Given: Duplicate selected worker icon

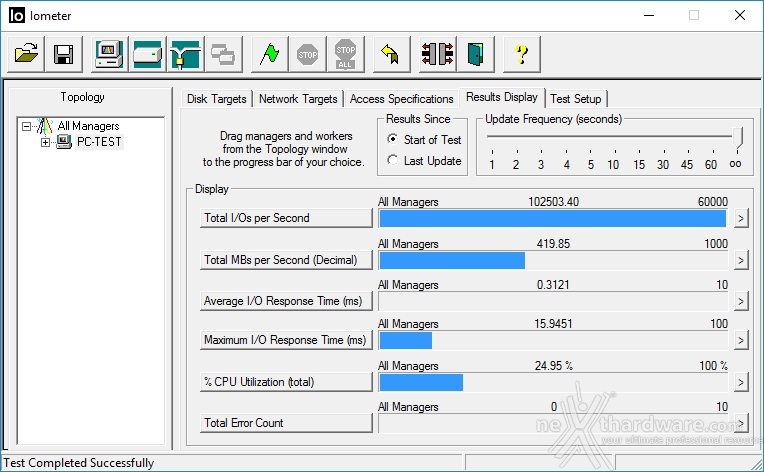Looking at the screenshot, I should pyautogui.click(x=224, y=54).
